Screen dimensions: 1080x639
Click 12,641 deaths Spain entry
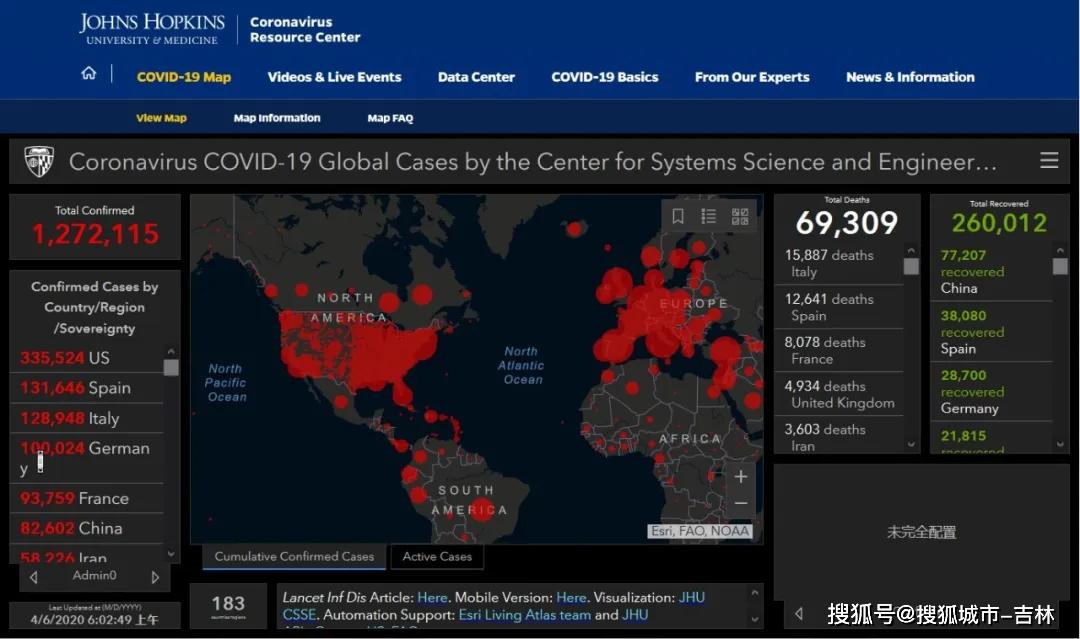coord(839,307)
